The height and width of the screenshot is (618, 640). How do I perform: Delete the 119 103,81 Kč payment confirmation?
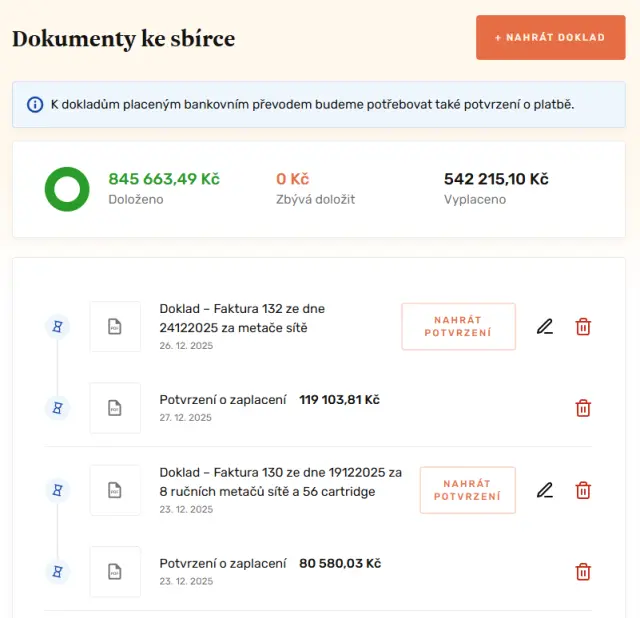point(583,408)
